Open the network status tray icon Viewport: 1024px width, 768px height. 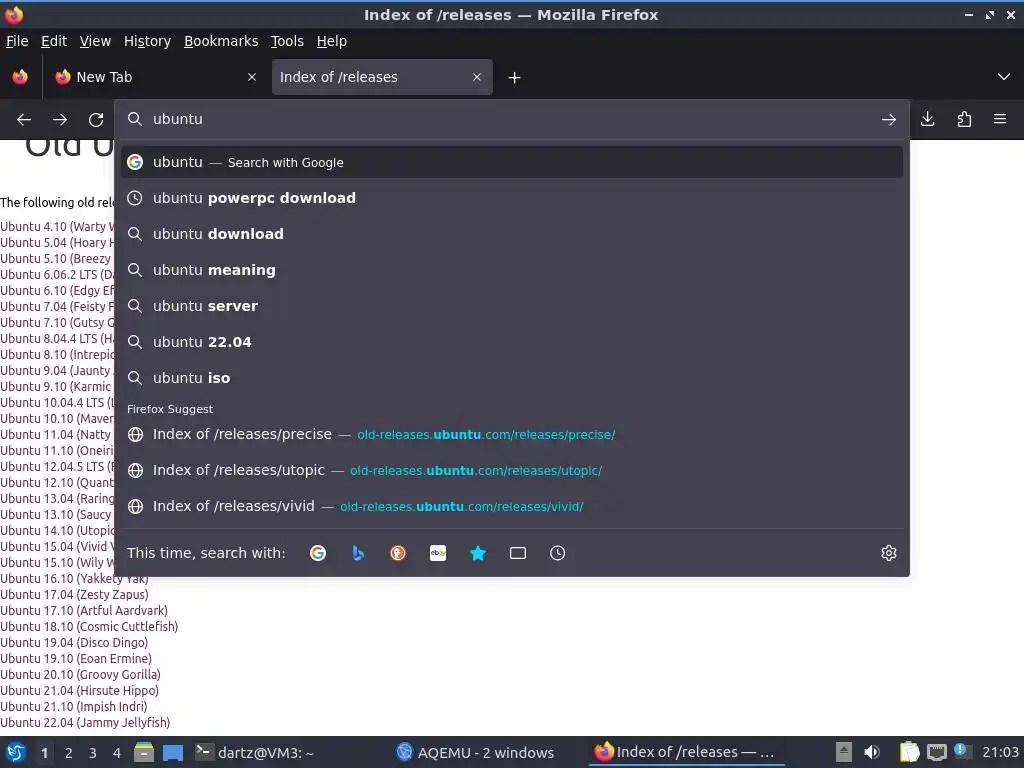[x=936, y=752]
